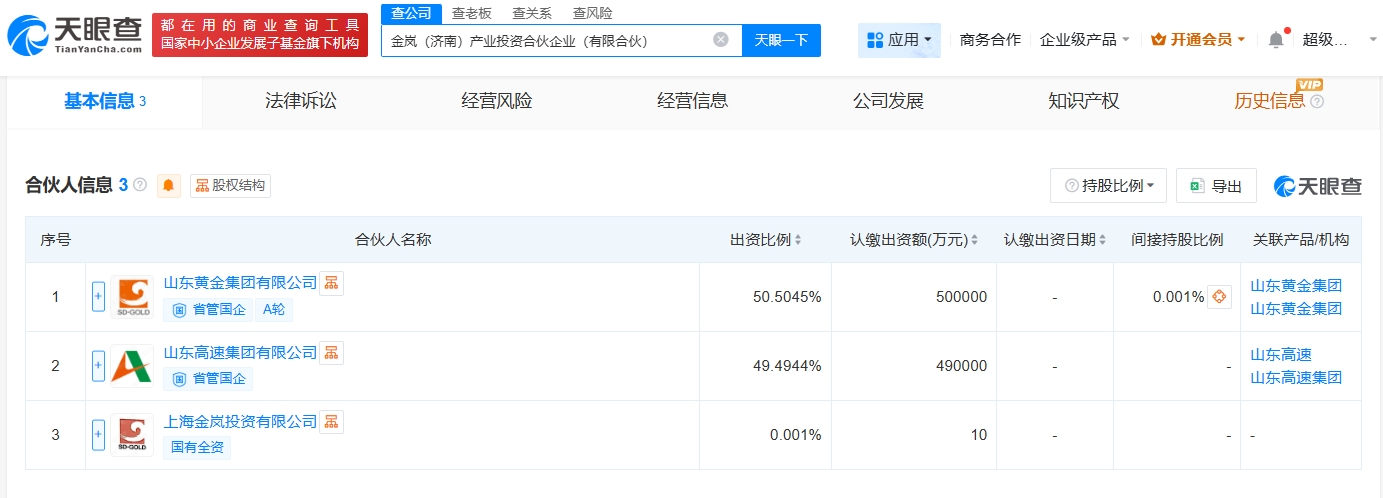Click the 山东高速集团 company logo
Screen dimensions: 1383x498
[132, 366]
